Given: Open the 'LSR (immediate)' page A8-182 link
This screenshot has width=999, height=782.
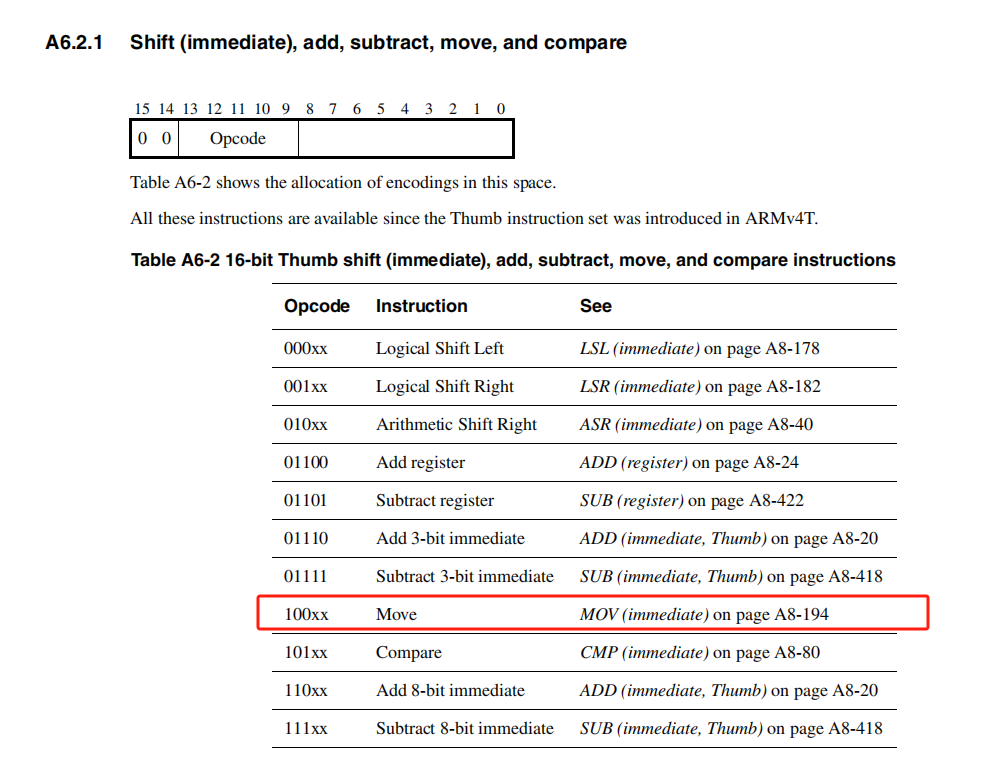Looking at the screenshot, I should tap(700, 387).
